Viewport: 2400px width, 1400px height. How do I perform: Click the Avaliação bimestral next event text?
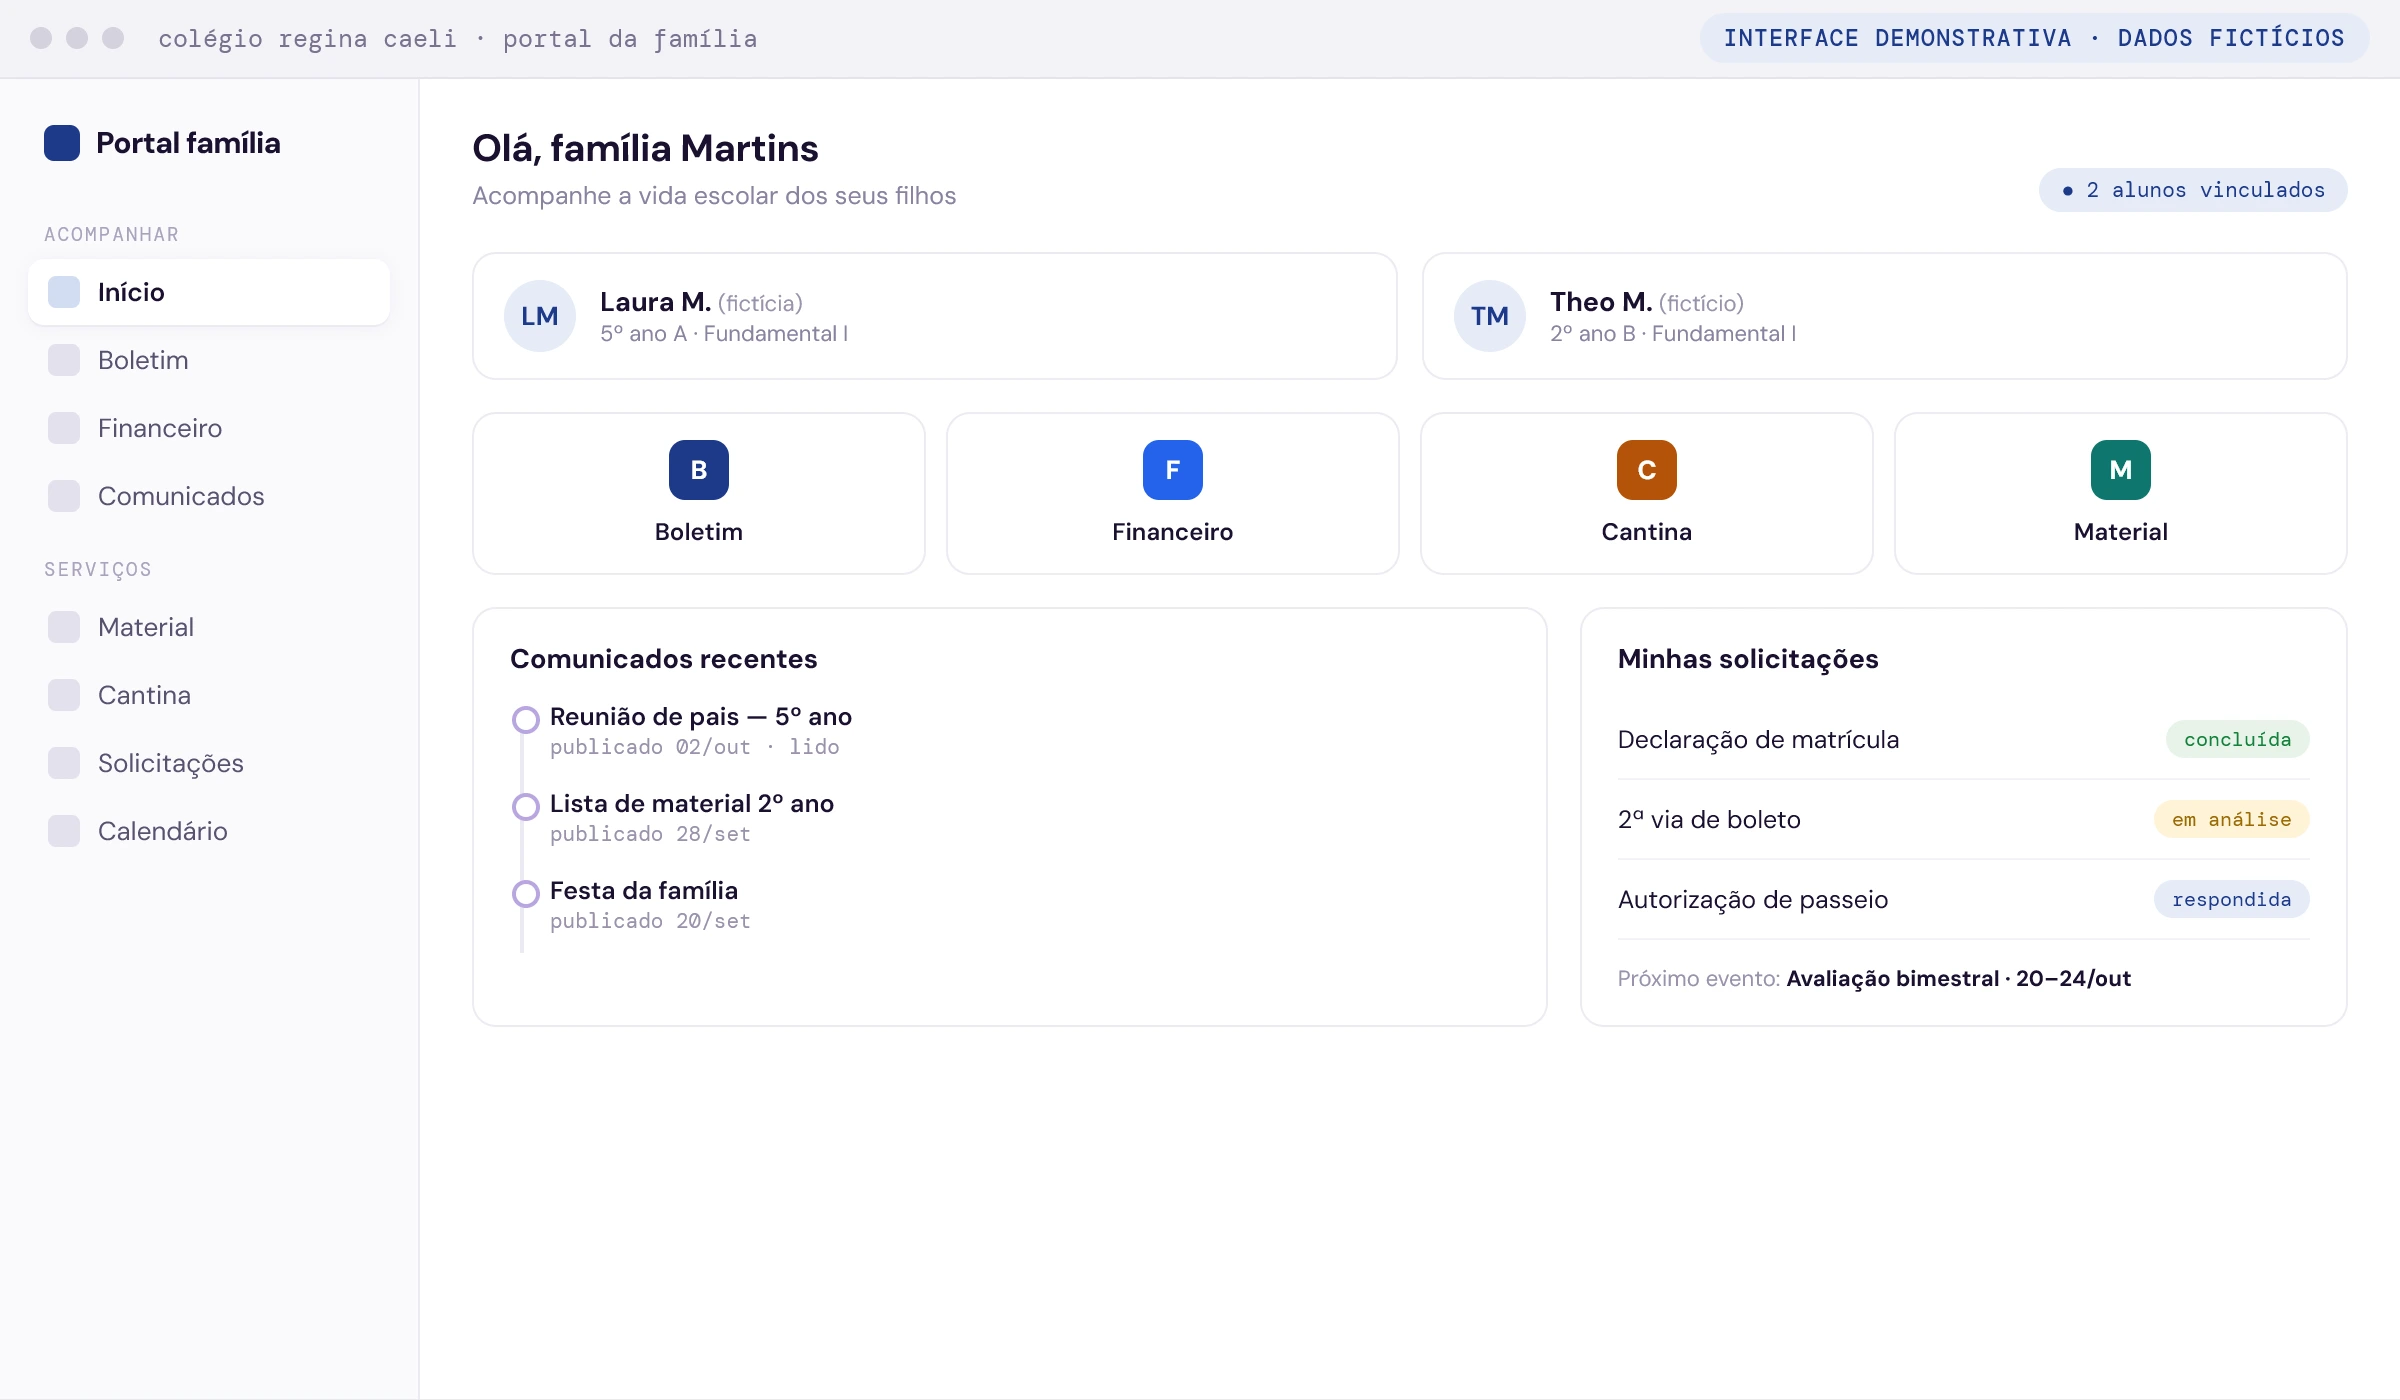click(x=1958, y=979)
